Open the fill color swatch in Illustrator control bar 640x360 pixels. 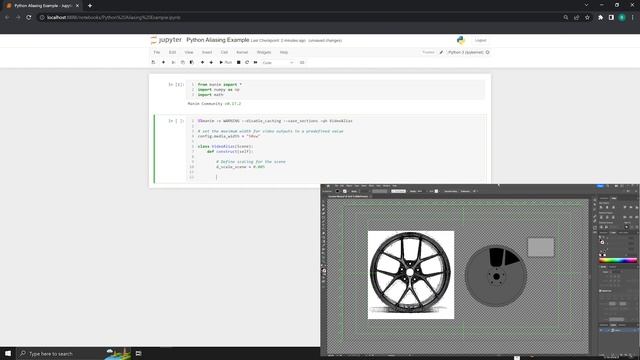338,191
